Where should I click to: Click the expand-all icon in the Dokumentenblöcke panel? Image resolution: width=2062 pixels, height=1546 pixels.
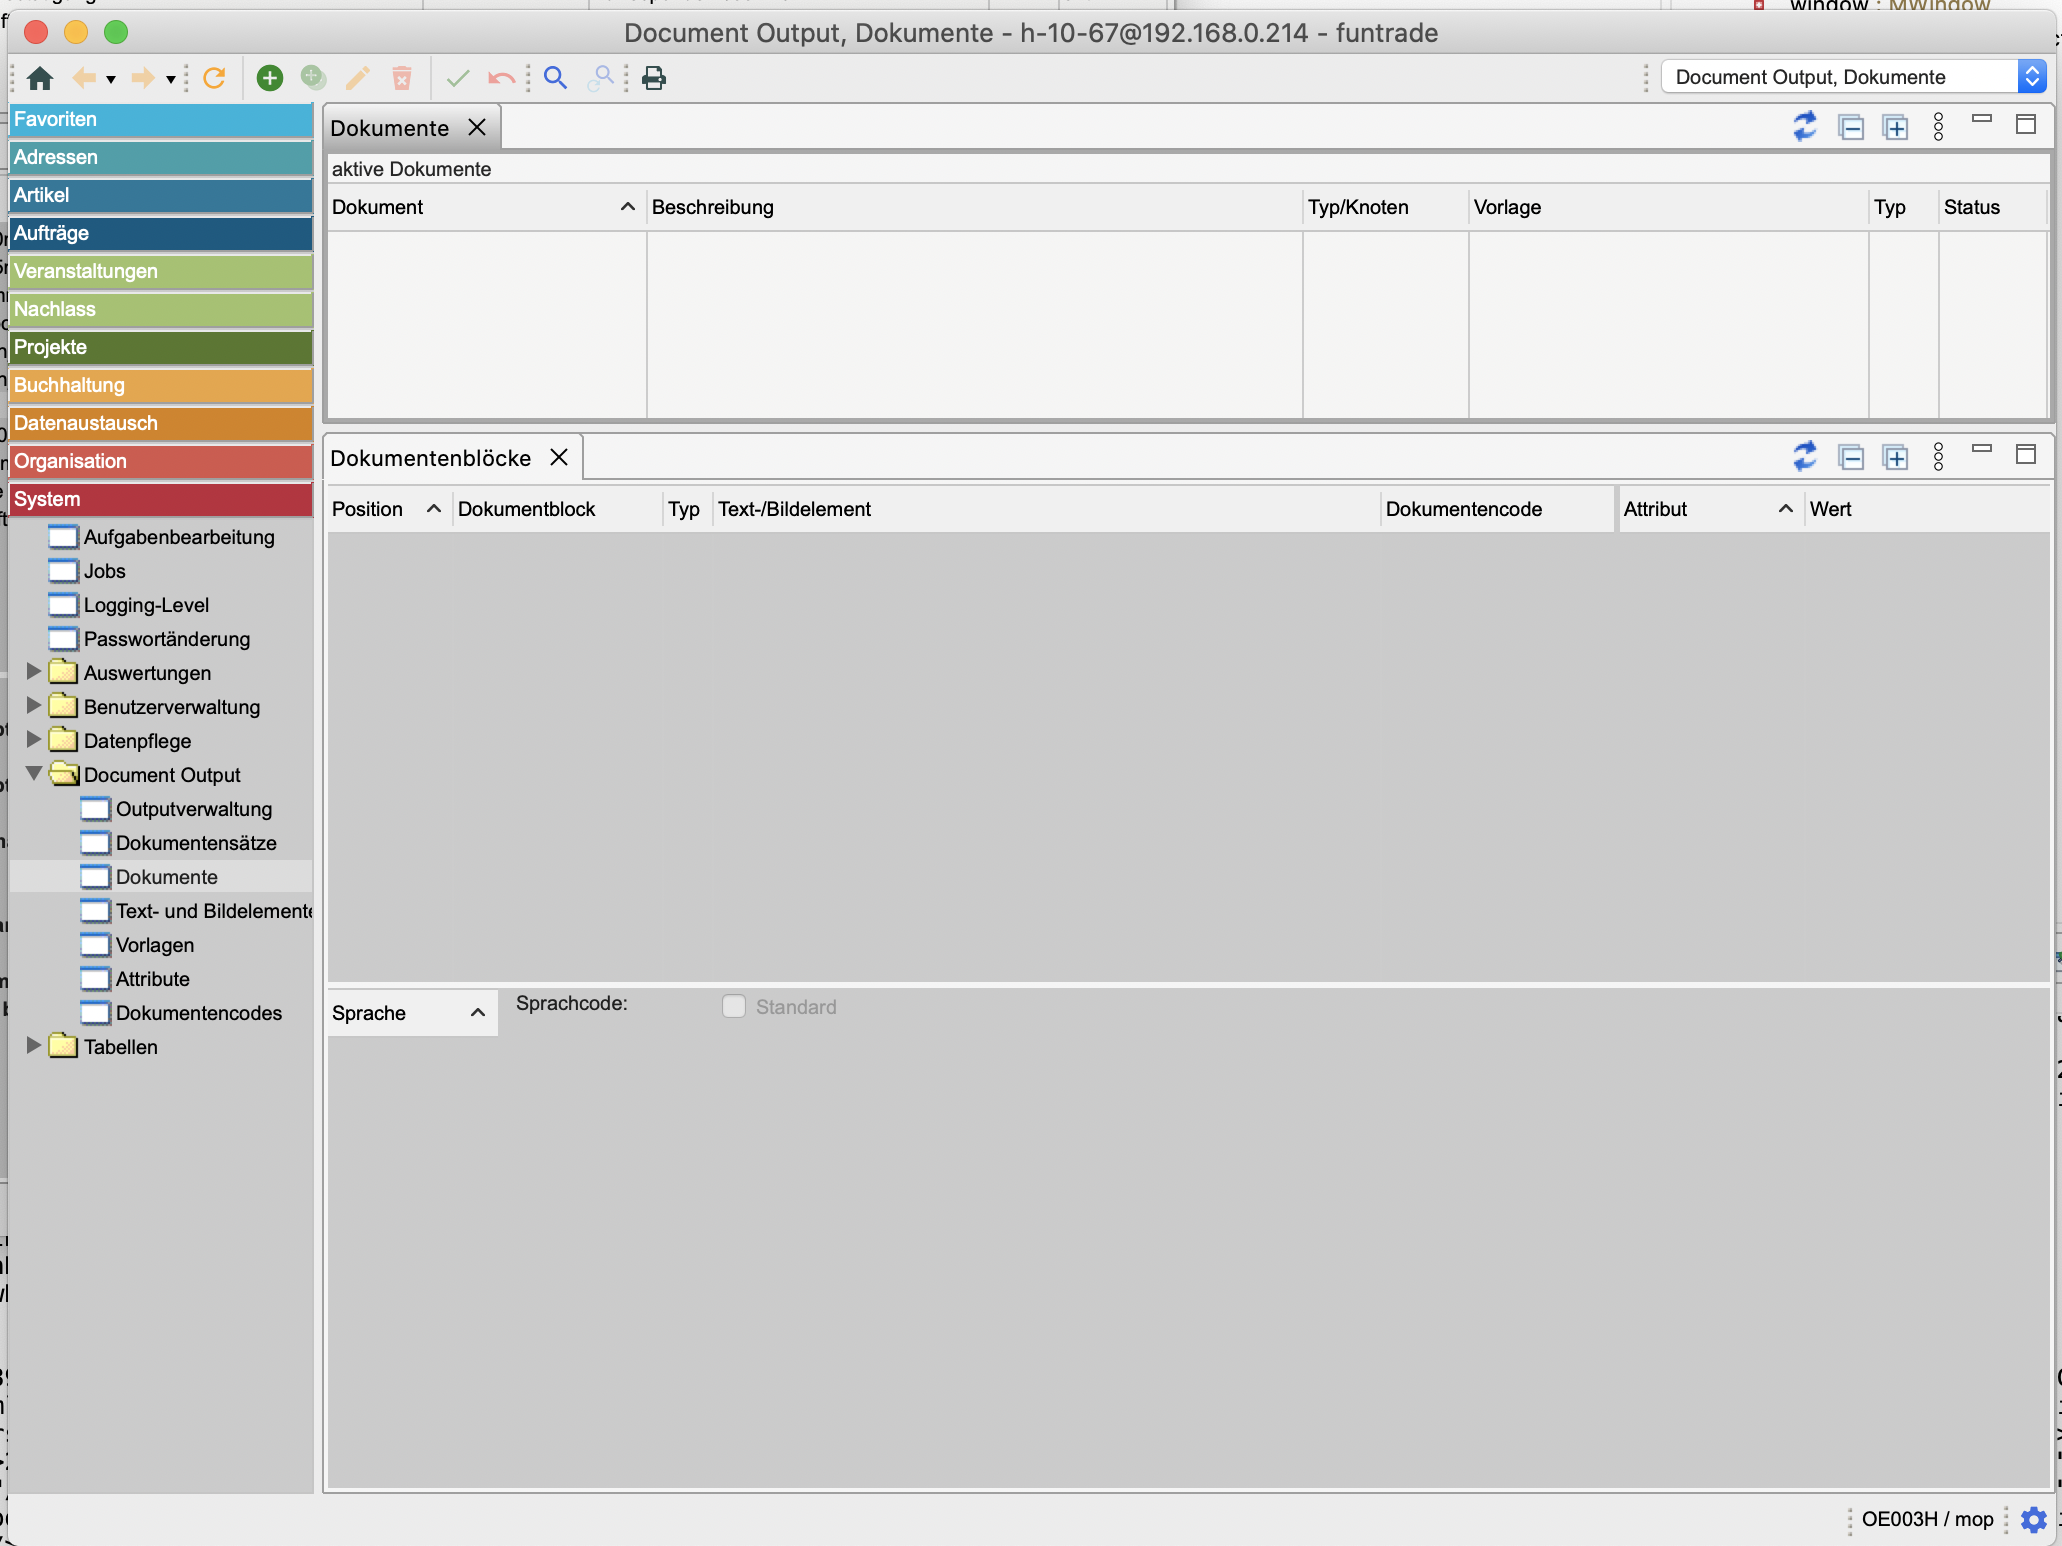point(1895,457)
